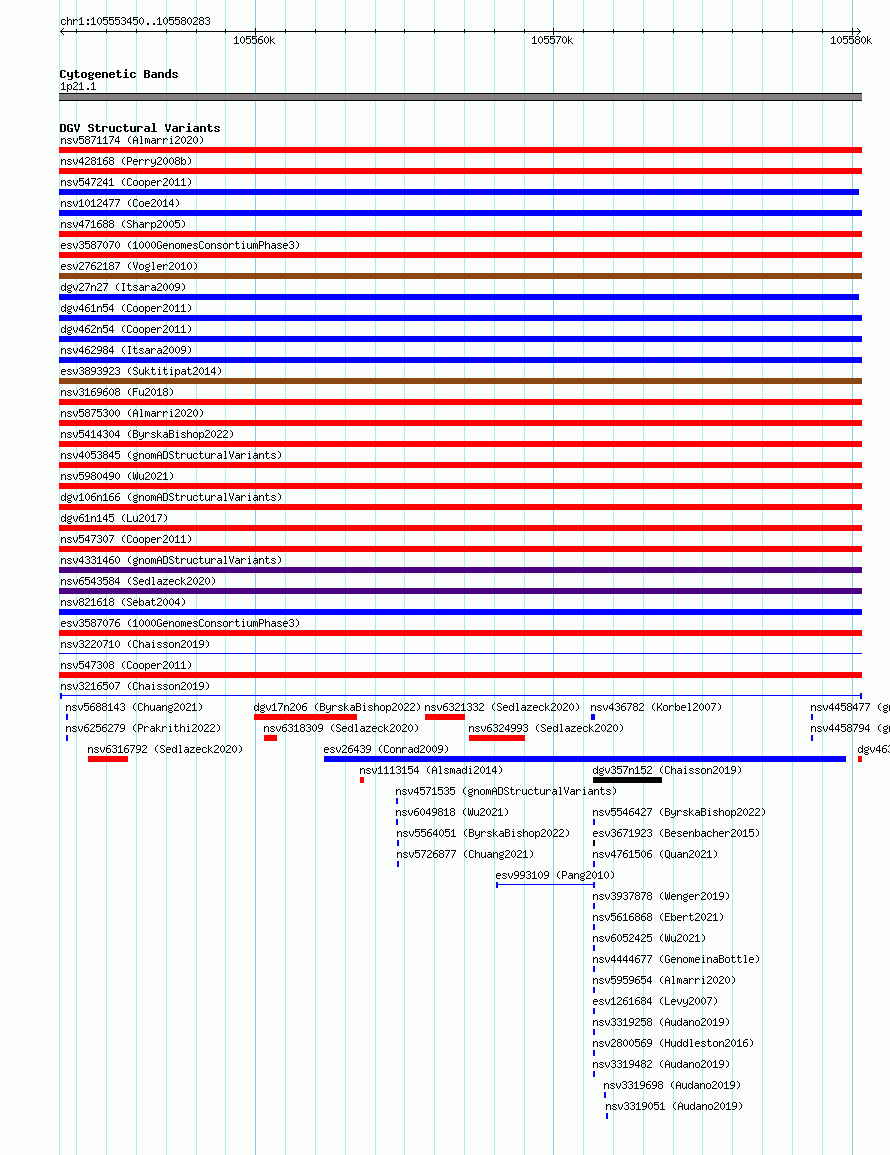Open the nsv1012477 (Coe2014) entry
Viewport: 890px width, 1155px height.
pyautogui.click(x=120, y=203)
